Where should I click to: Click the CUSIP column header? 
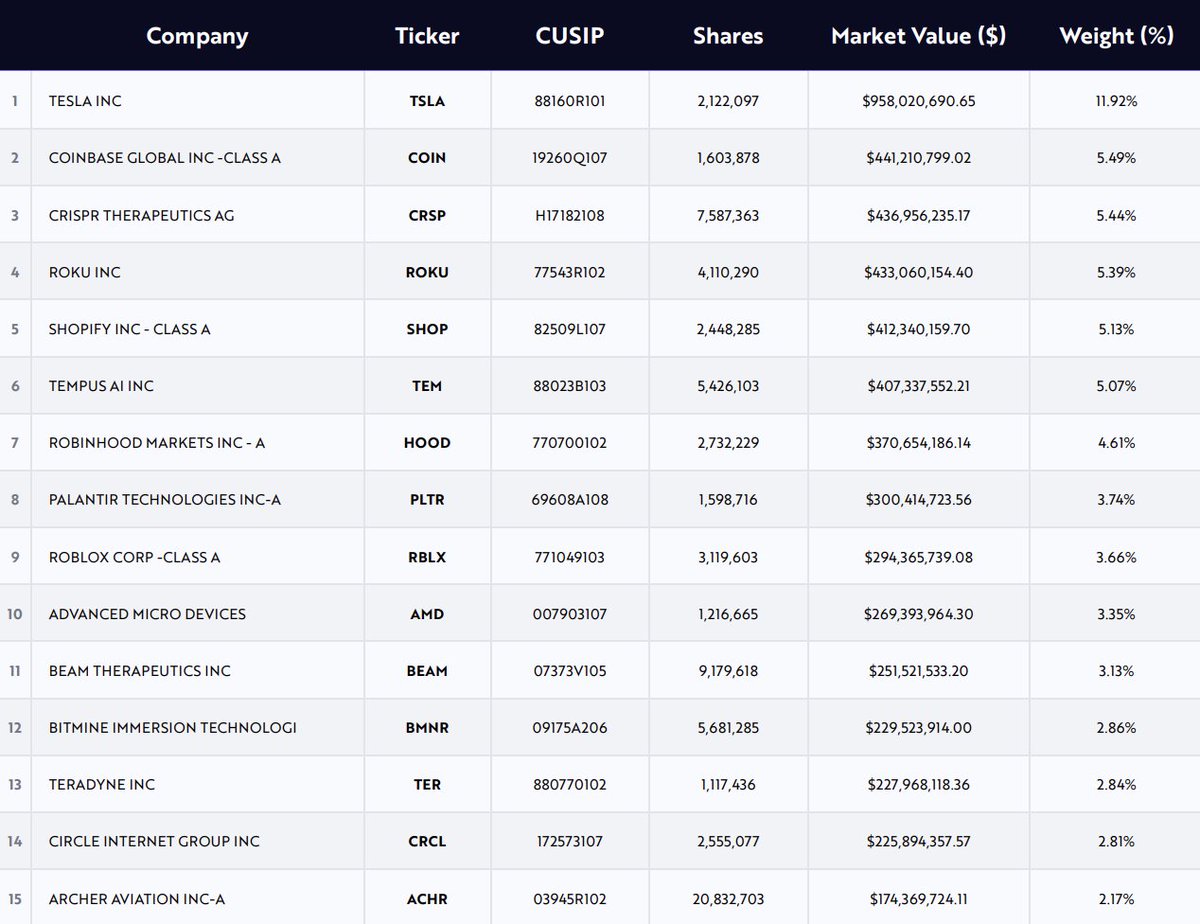tap(569, 36)
